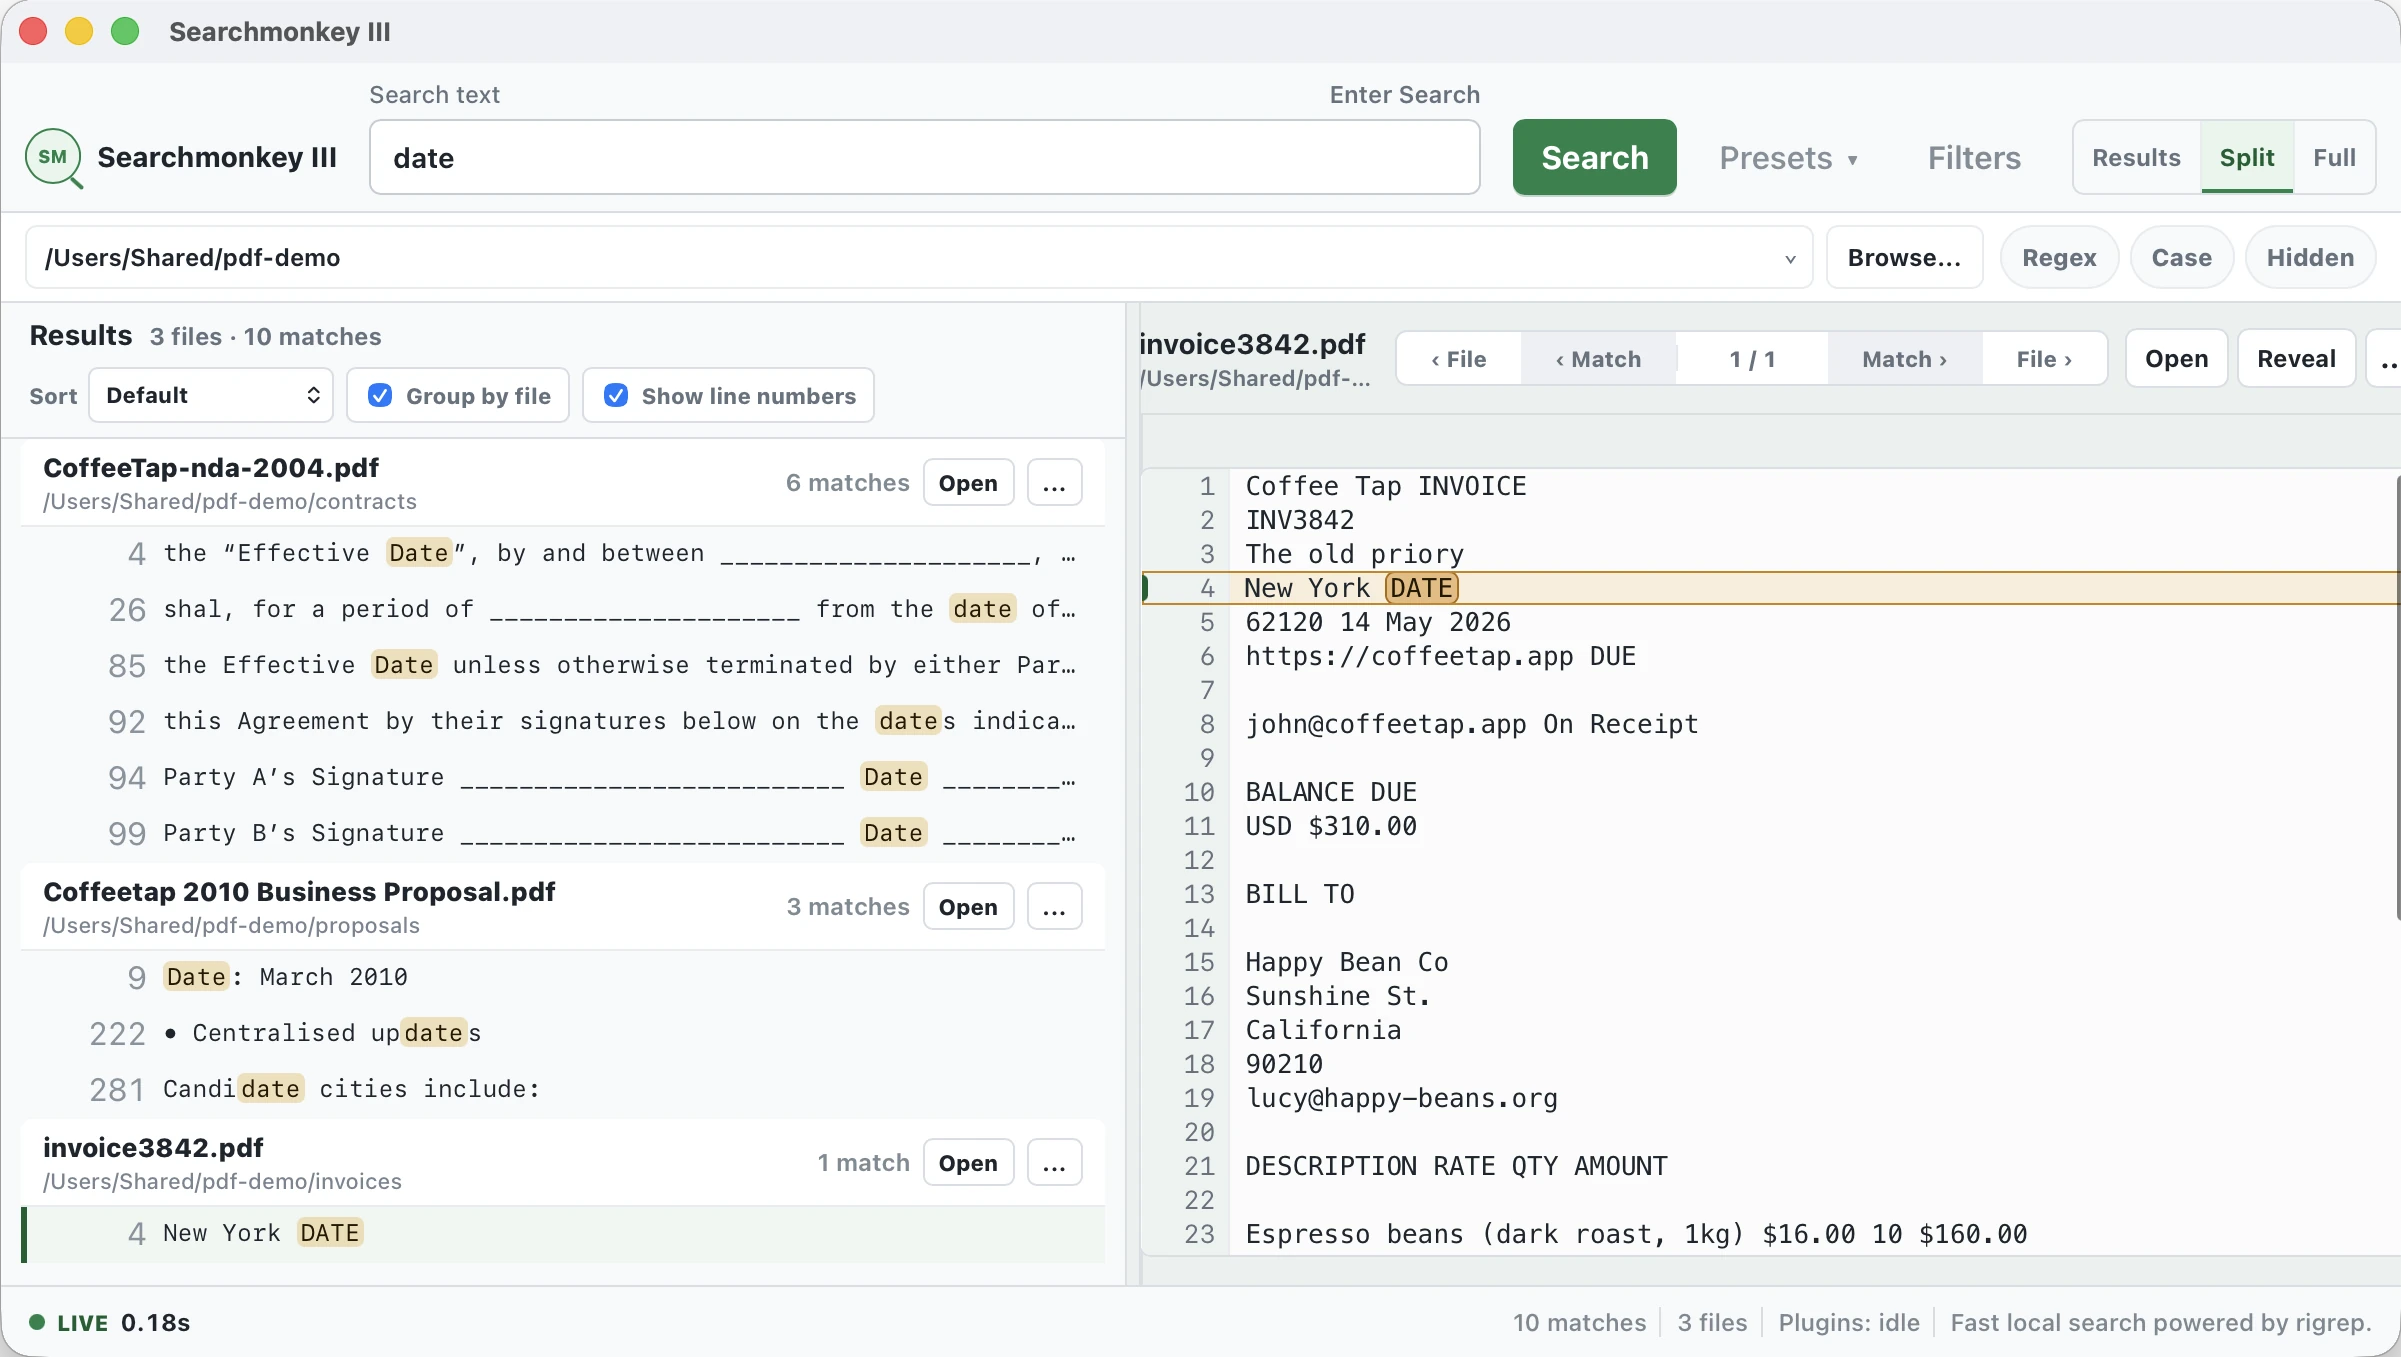The height and width of the screenshot is (1357, 2401).
Task: Open Coffeetap 2010 Business Proposal.pdf via Open button
Action: tap(968, 907)
